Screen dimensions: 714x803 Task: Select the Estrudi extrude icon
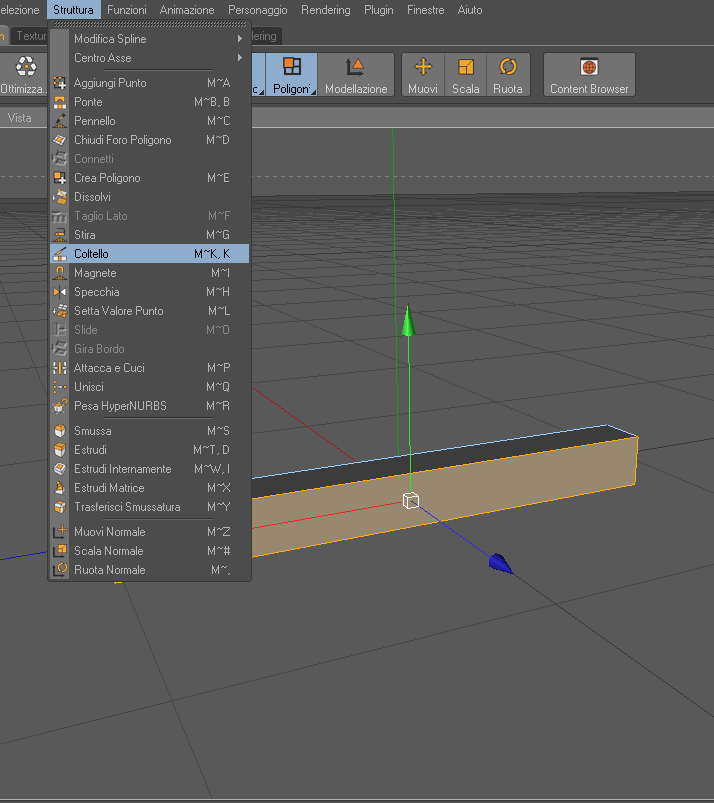pos(60,450)
